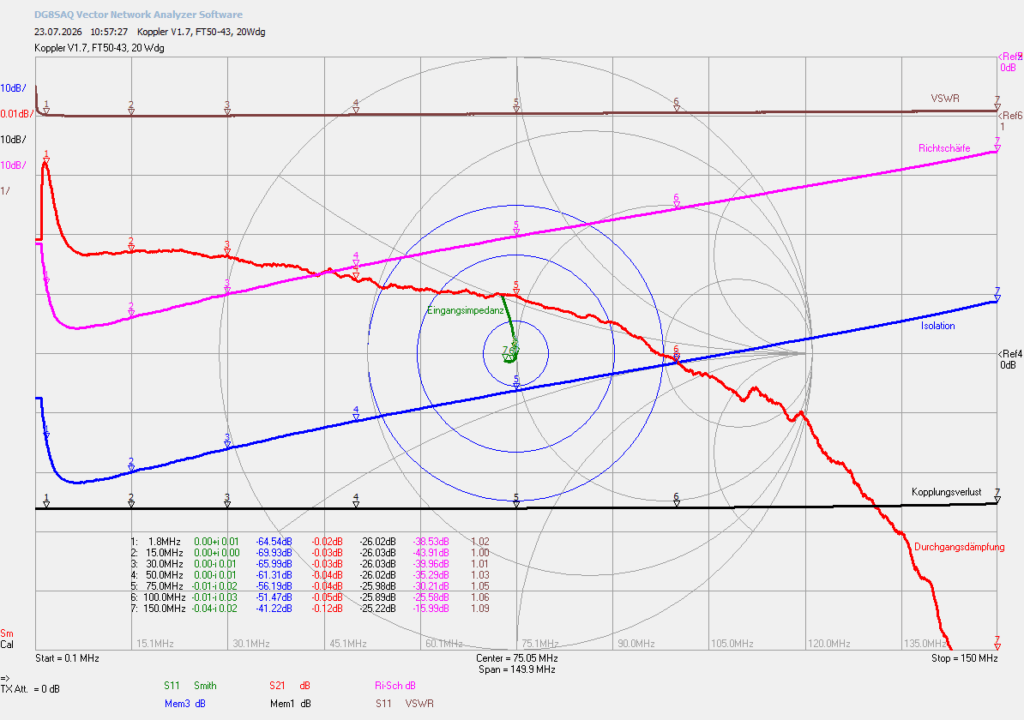Click marker 7 on the Richtschärfe trace
1024x720 pixels.
click(997, 144)
